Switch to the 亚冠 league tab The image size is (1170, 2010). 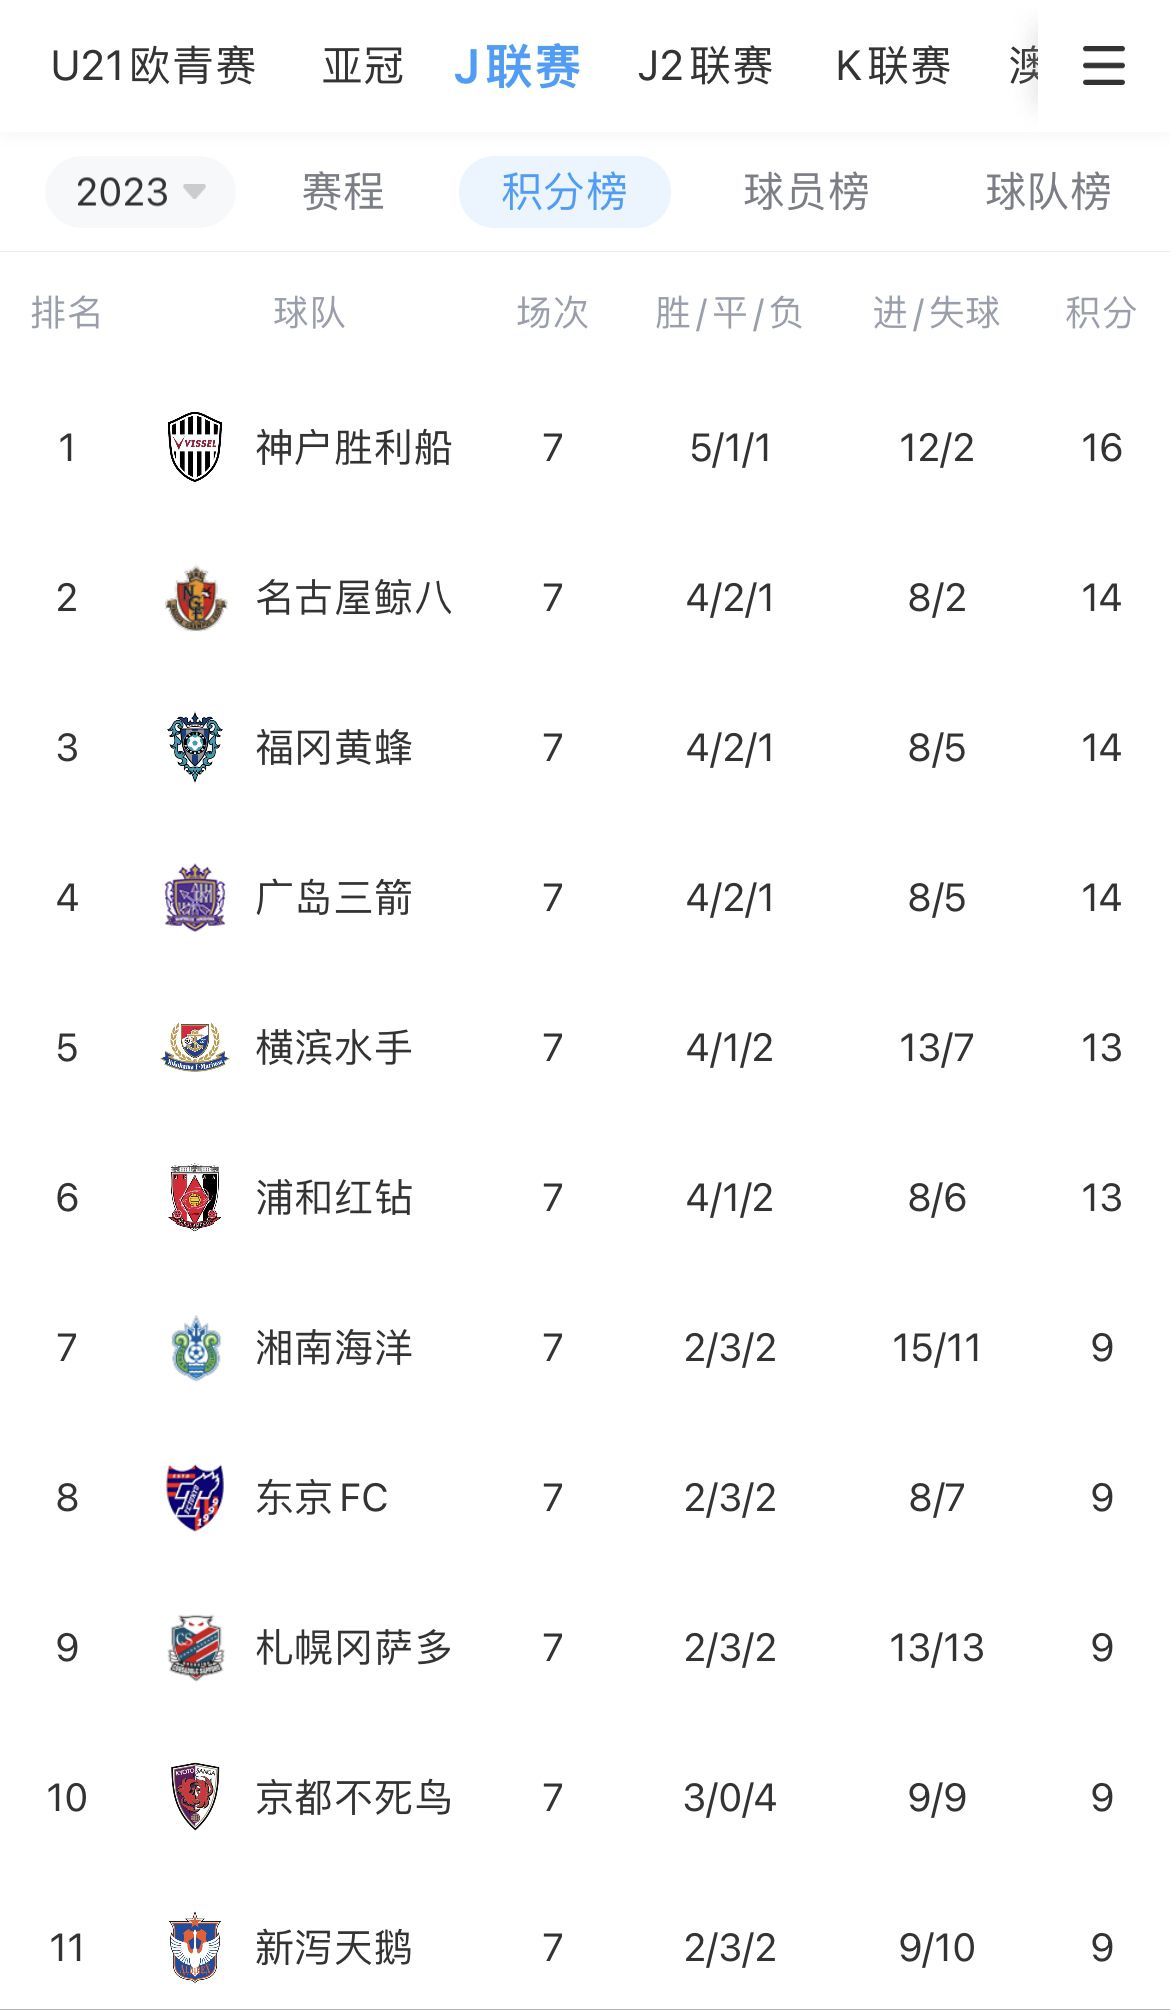363,67
